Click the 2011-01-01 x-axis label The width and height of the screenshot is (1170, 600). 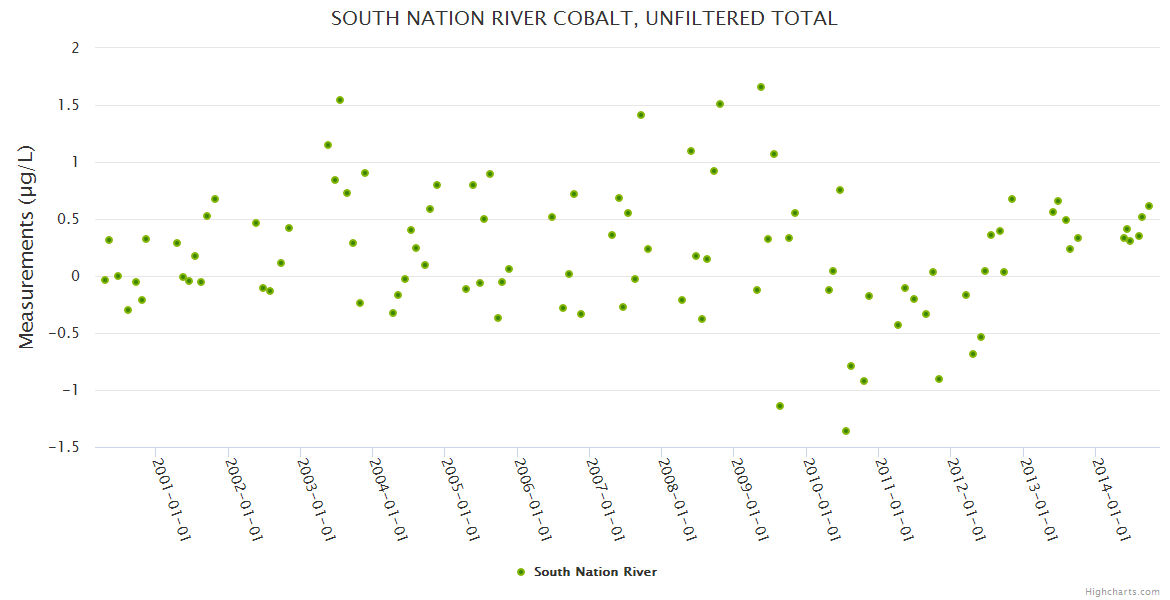pos(894,499)
